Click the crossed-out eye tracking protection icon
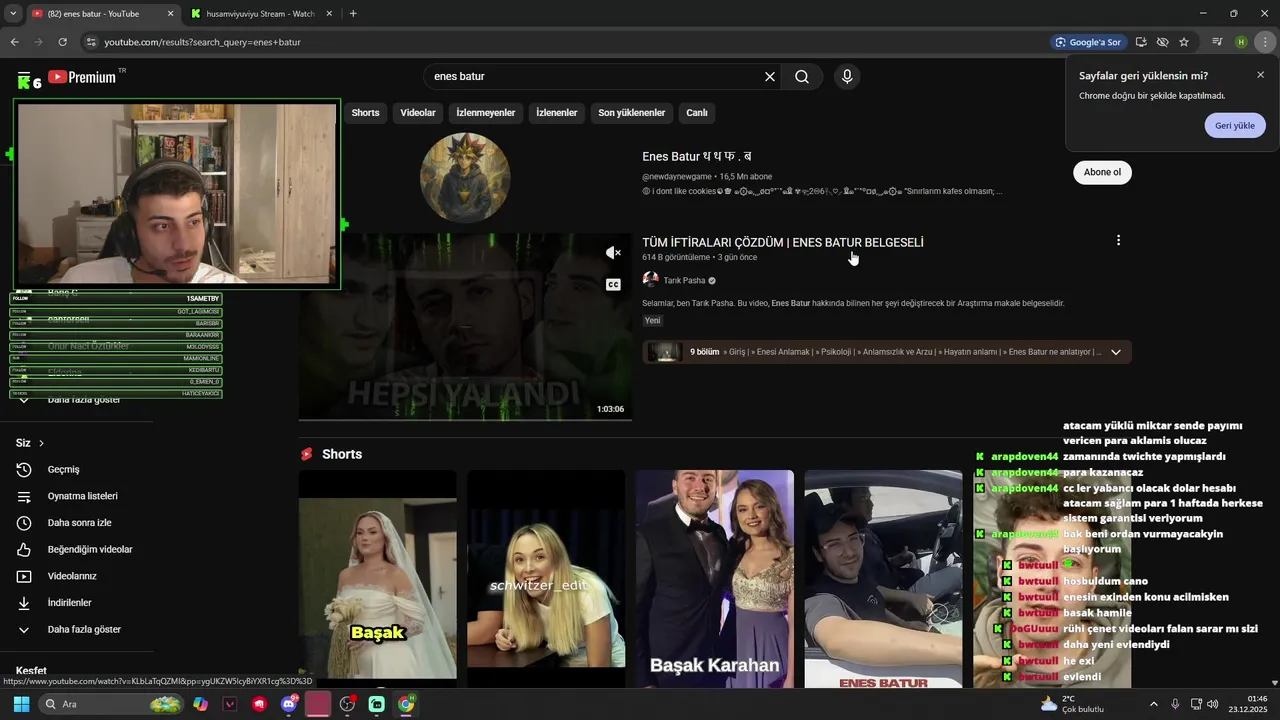The width and height of the screenshot is (1280, 720). pos(1162,42)
